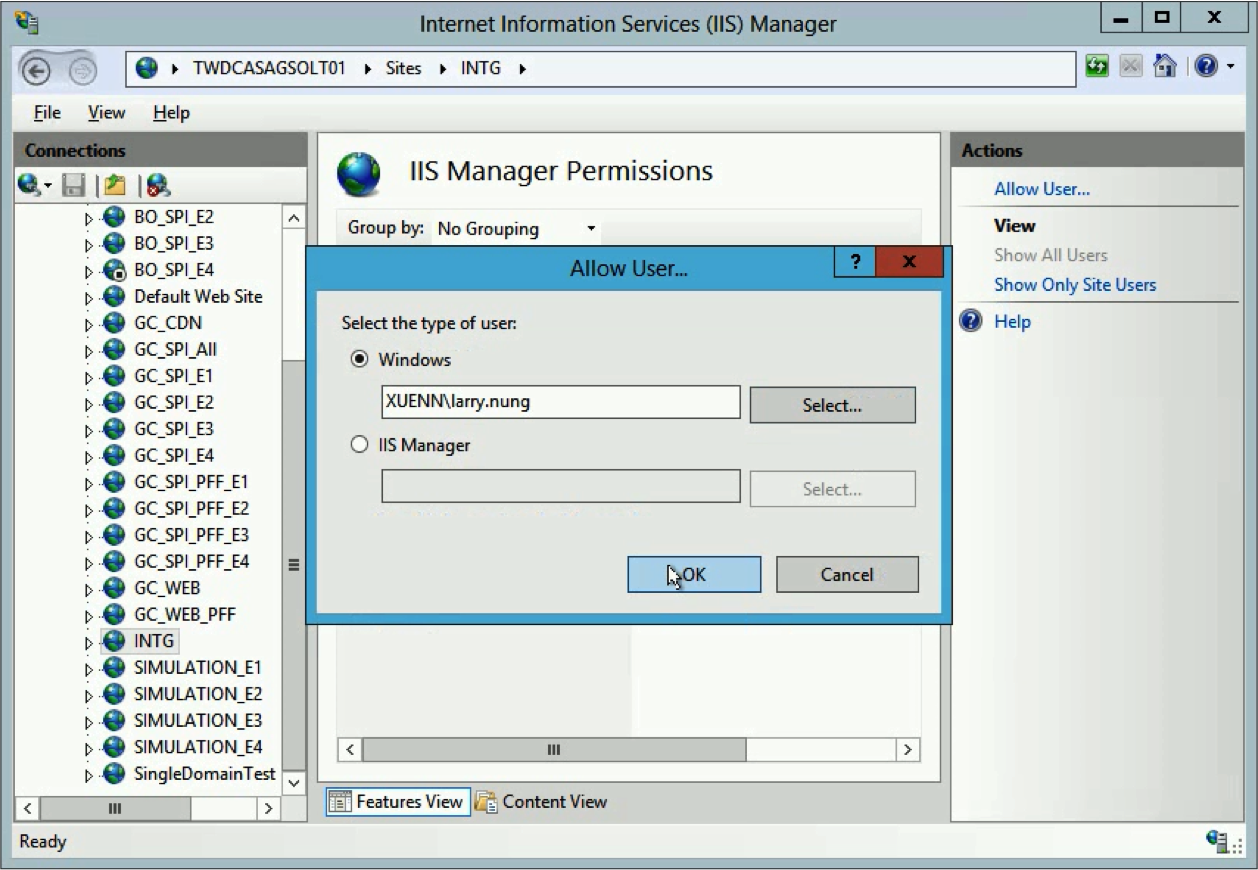
Task: Expand the BO_SPI_E3 tree node
Action: [89, 244]
